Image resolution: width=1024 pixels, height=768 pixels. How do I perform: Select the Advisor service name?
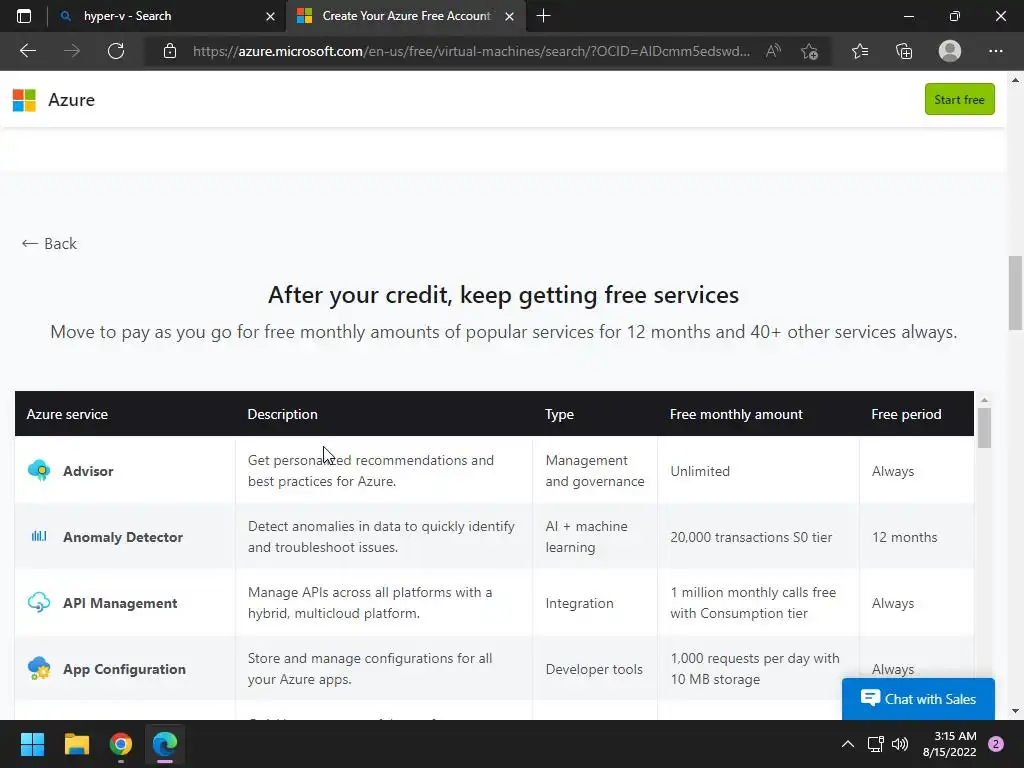(x=88, y=471)
